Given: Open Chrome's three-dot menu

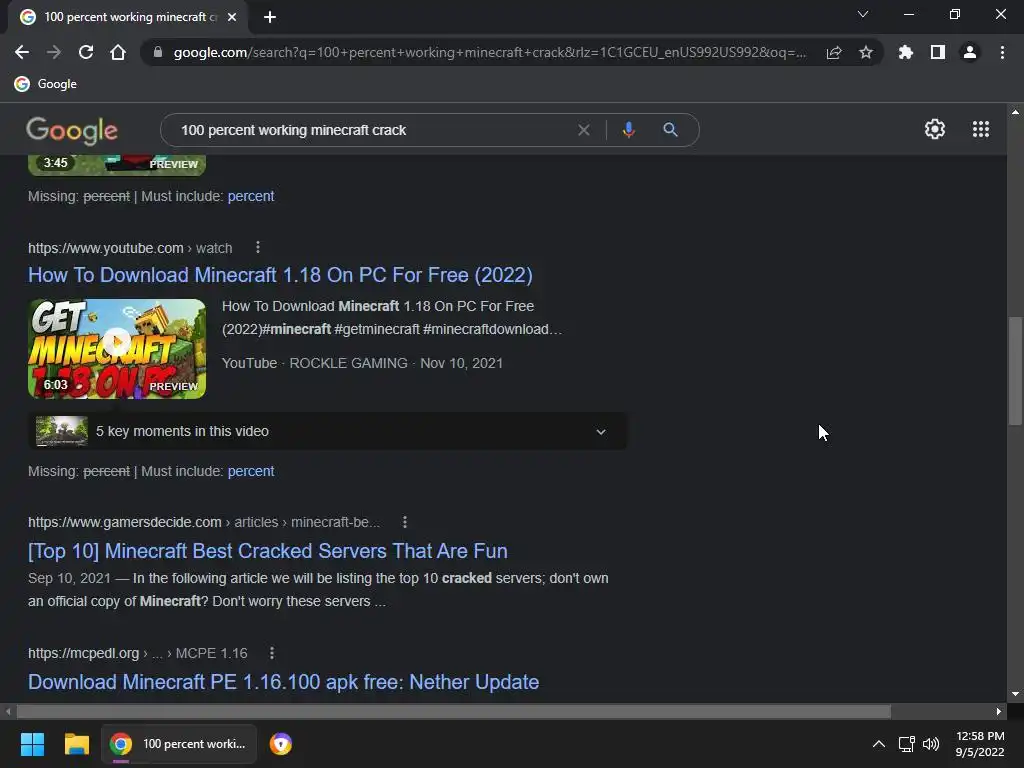Looking at the screenshot, I should click(x=1002, y=52).
